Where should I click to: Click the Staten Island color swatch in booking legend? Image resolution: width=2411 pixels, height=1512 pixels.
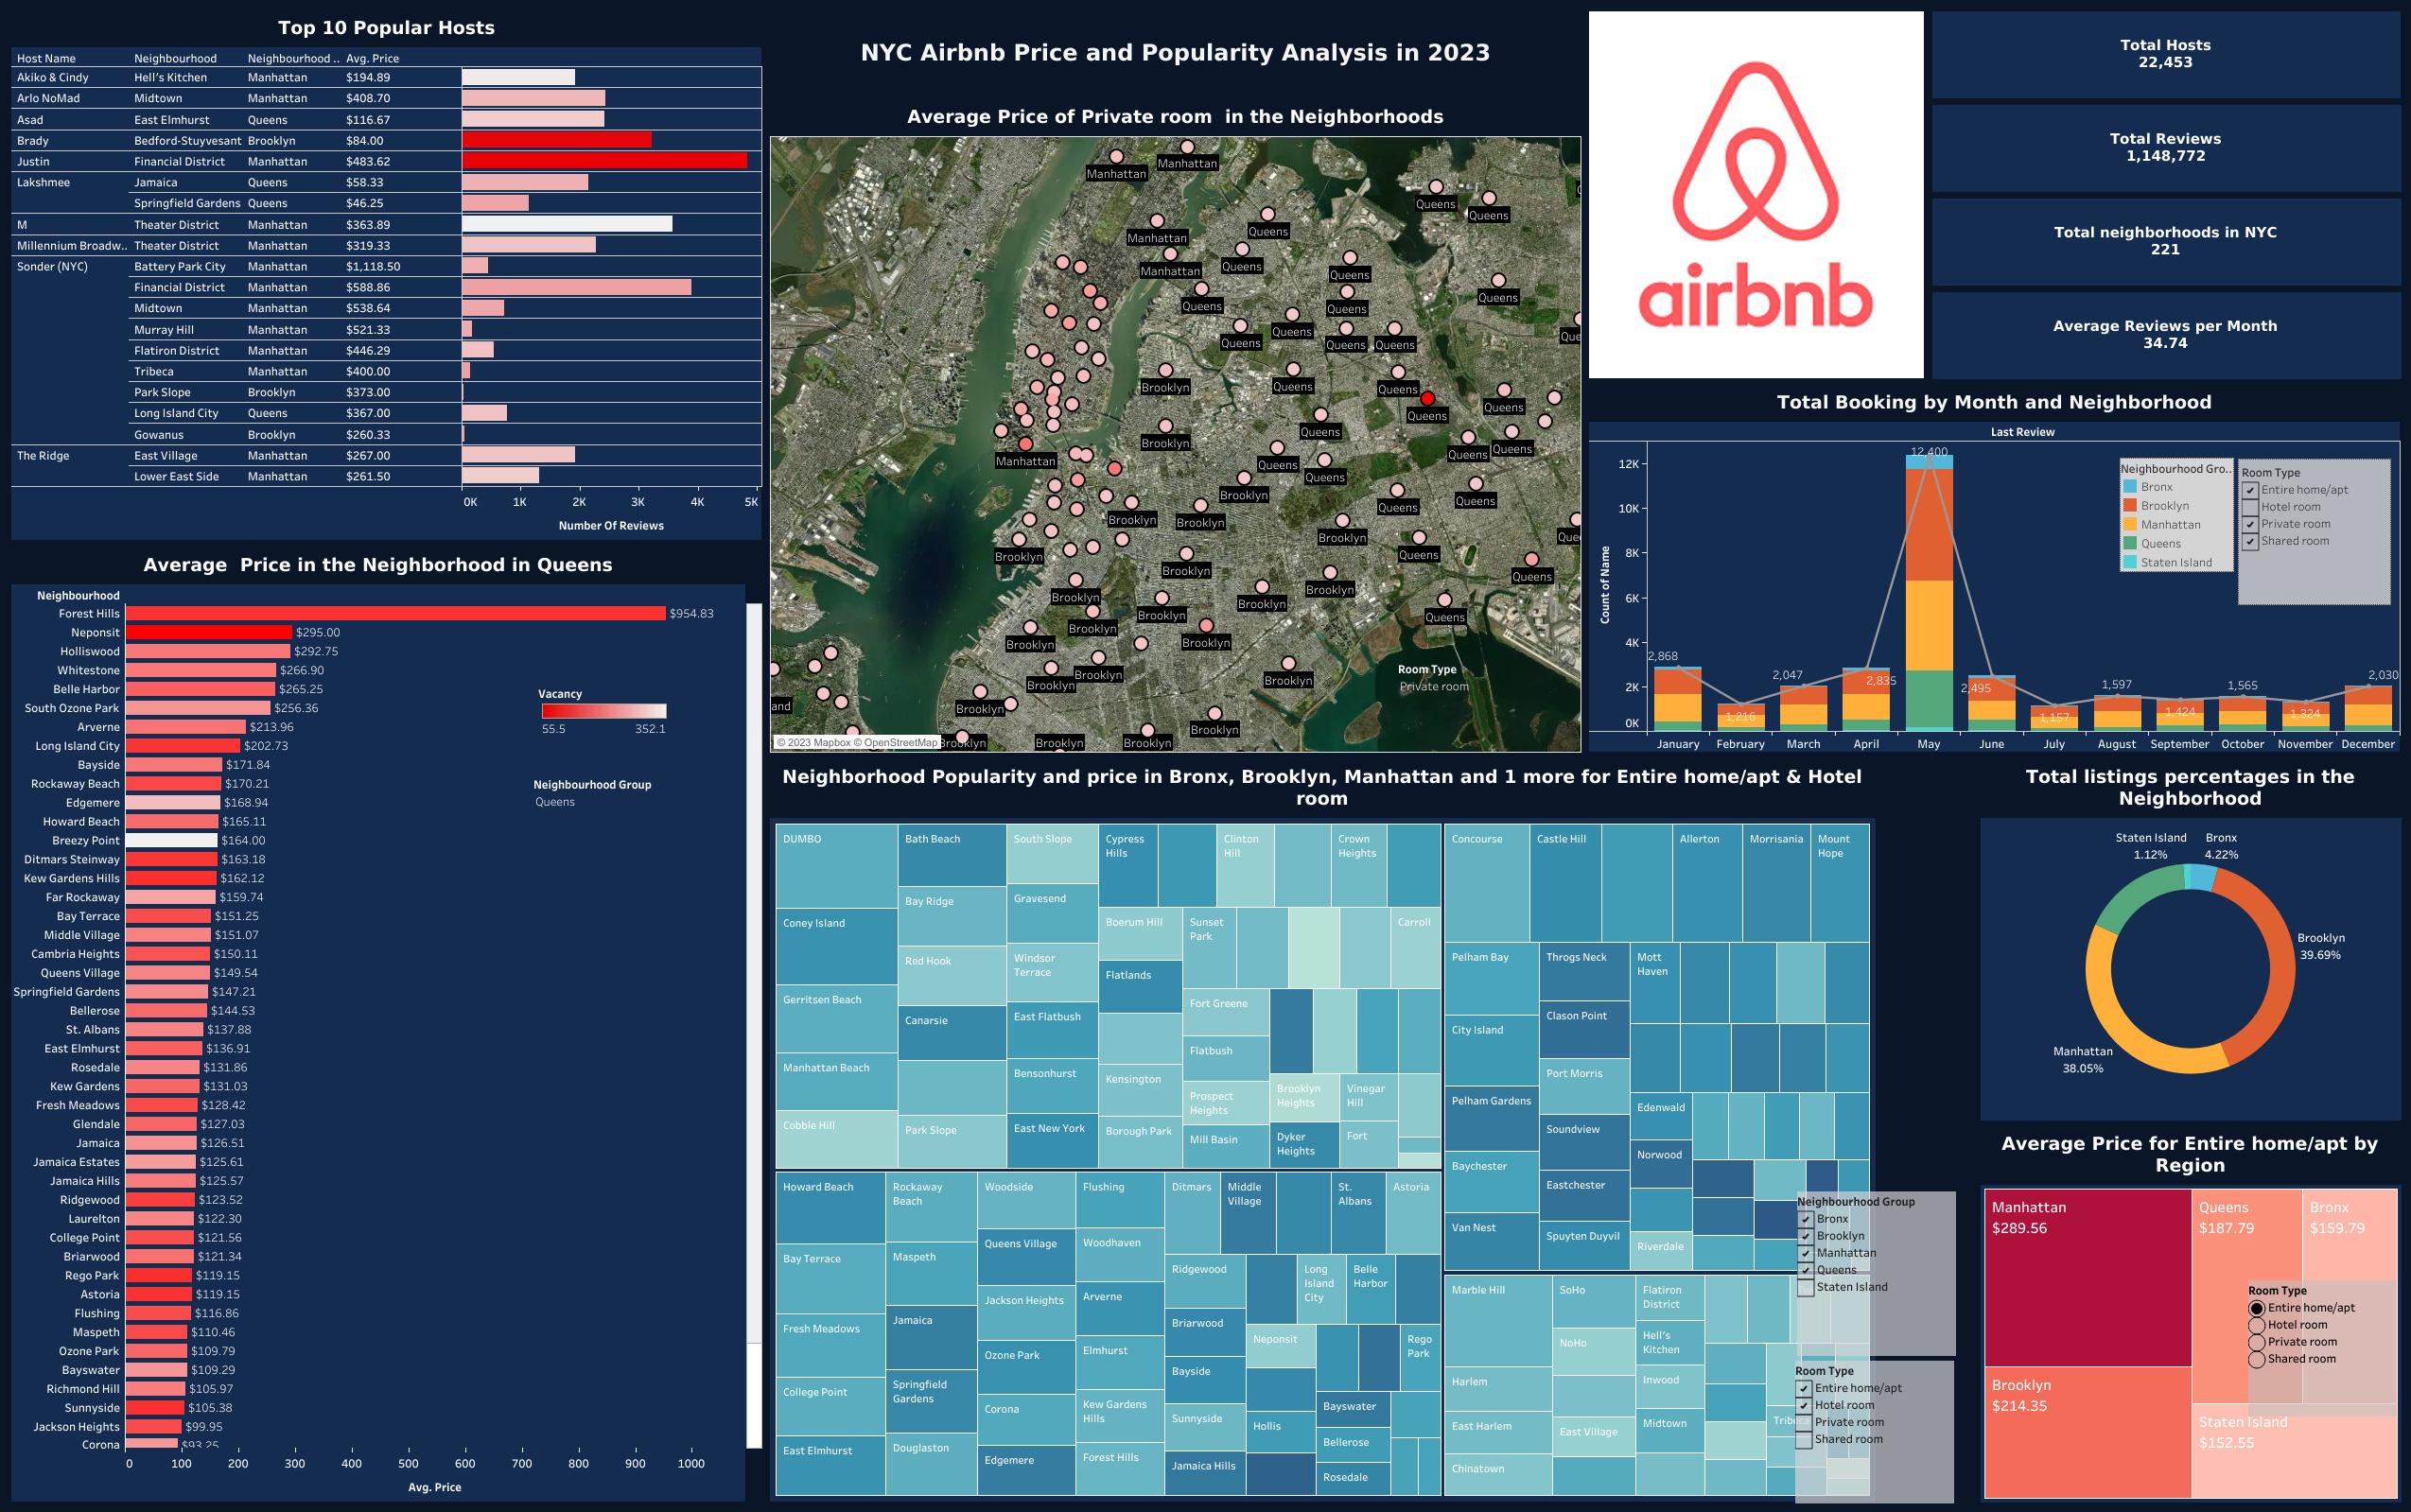tap(2130, 562)
